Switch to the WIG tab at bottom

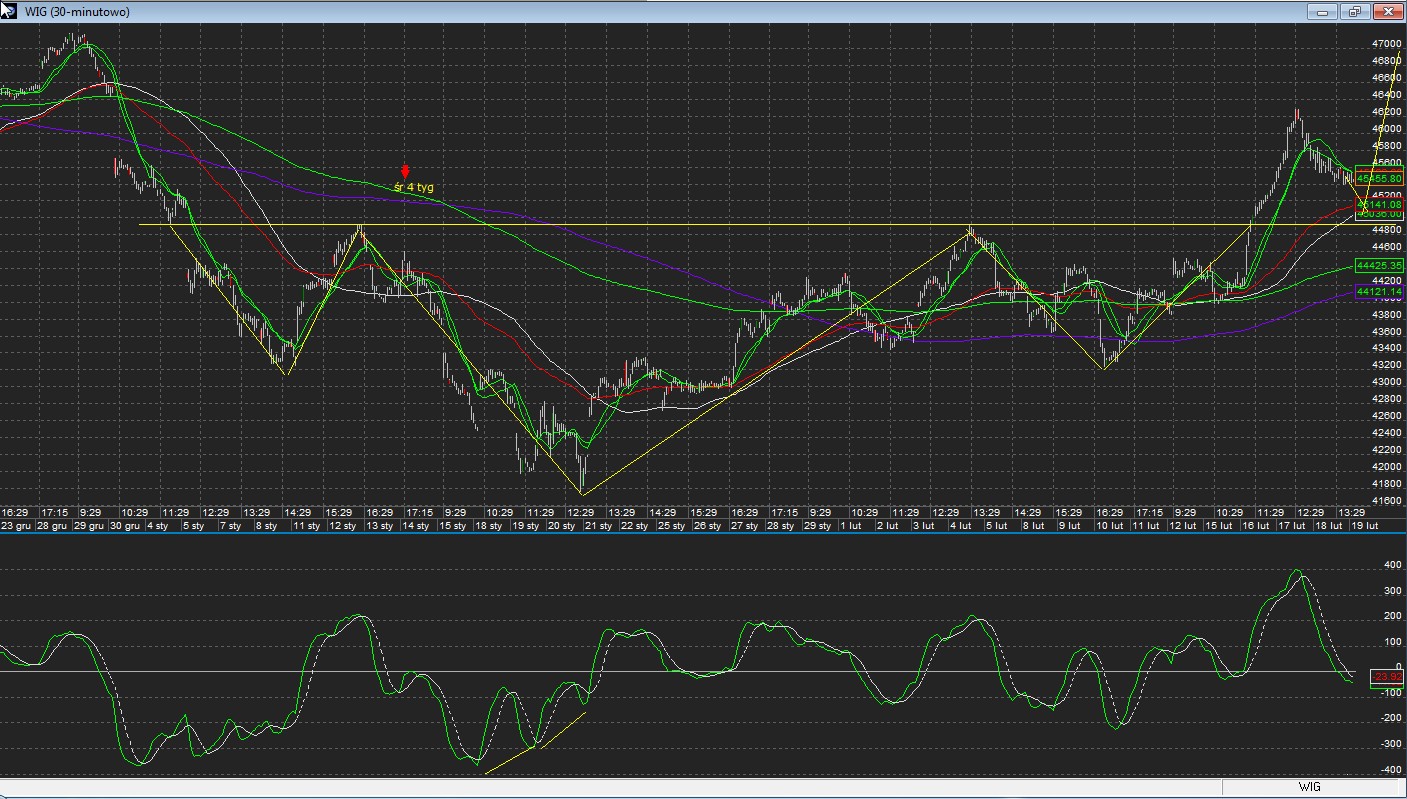tap(1308, 787)
